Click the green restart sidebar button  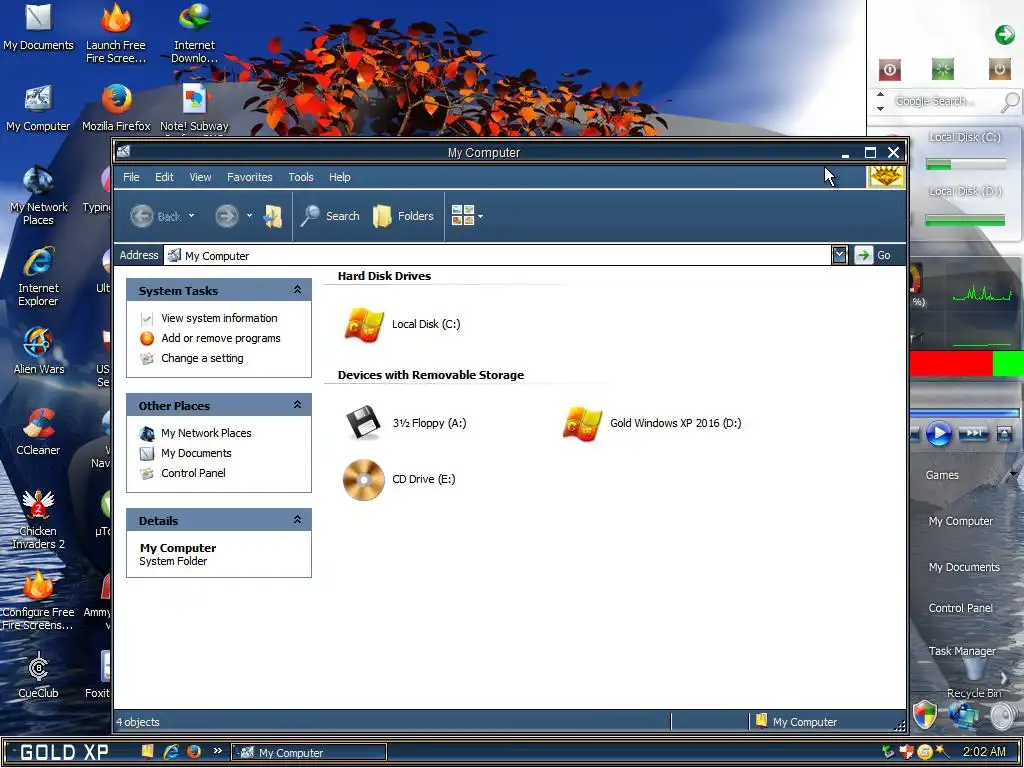[942, 69]
